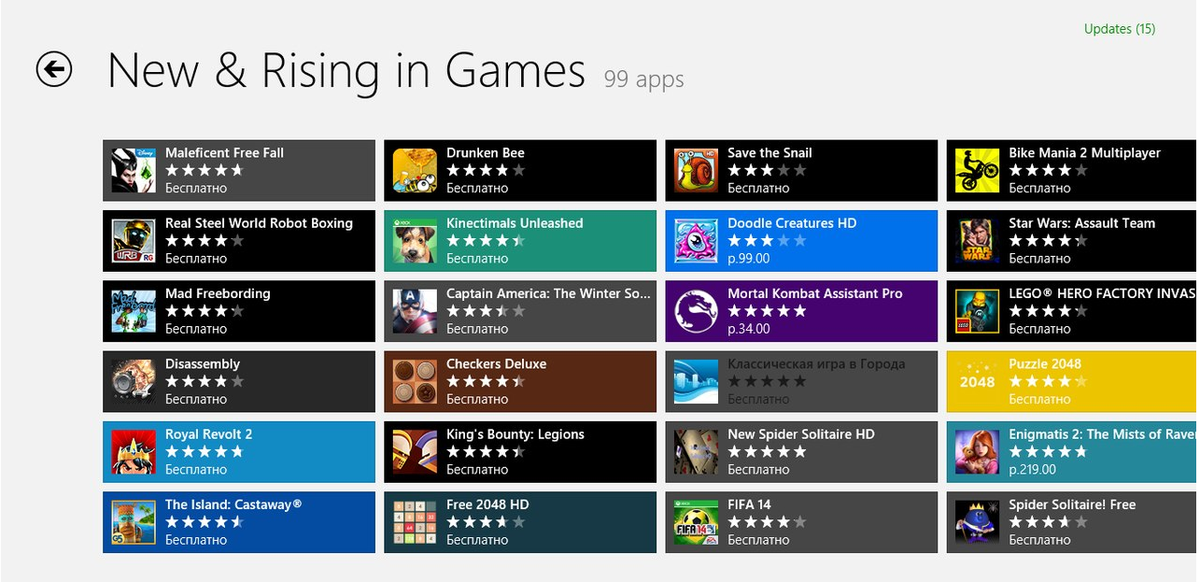1200x582 pixels.
Task: Open the Kinectimals Unleashed title
Action: coord(514,223)
